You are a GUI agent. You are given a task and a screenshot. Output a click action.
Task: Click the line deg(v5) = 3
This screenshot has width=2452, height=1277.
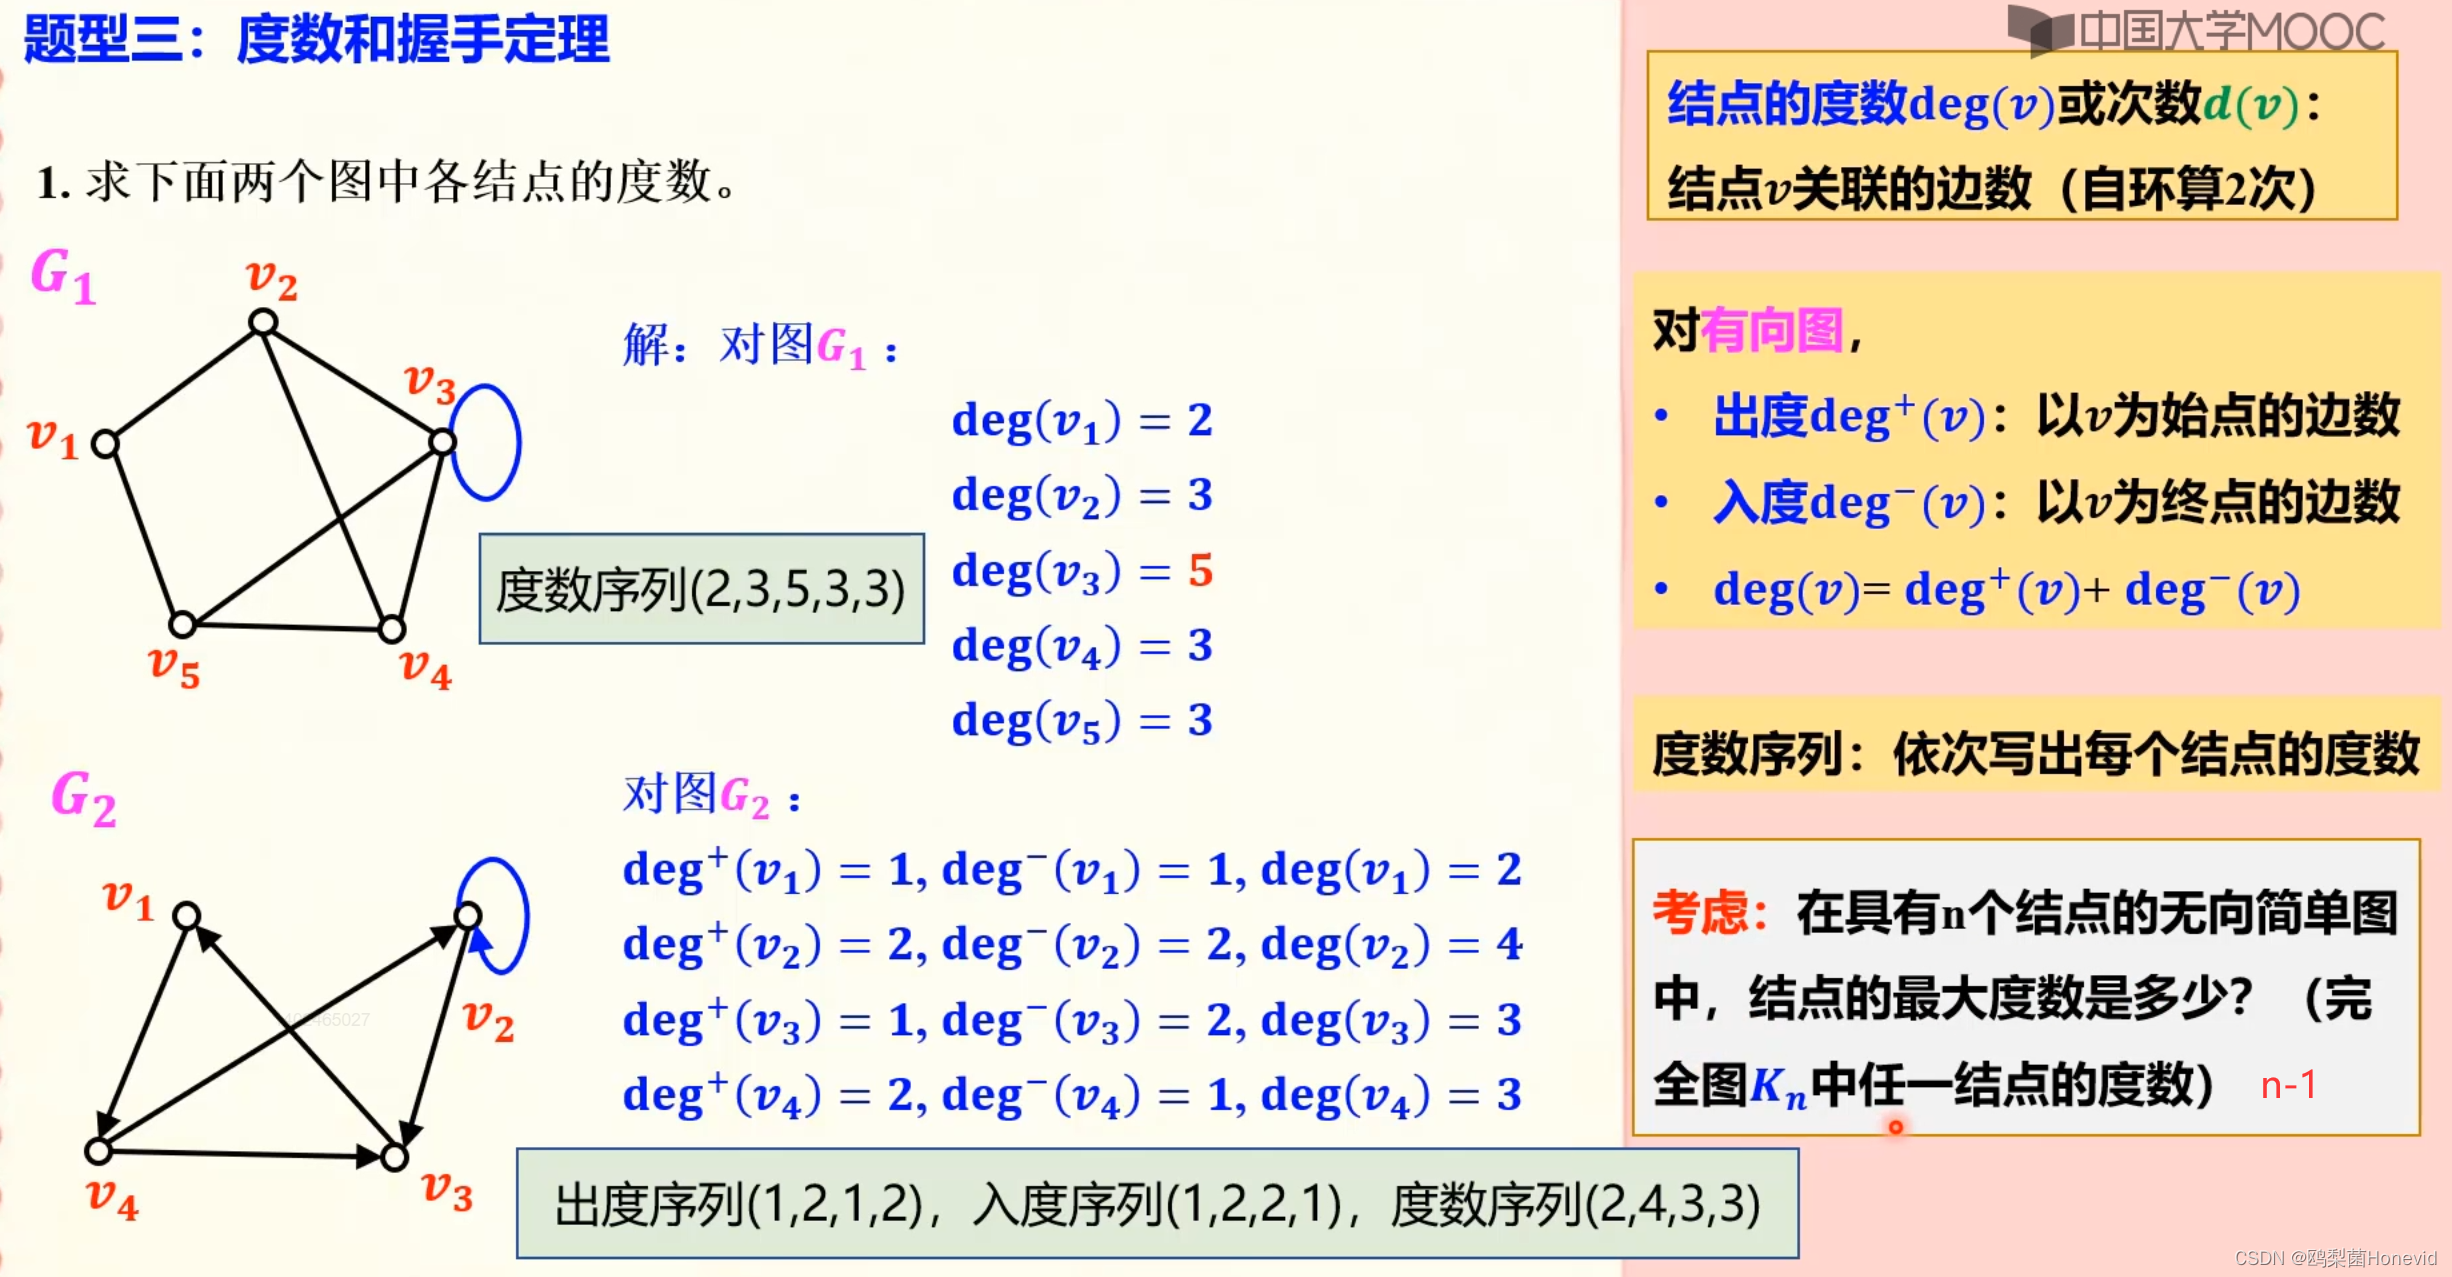(1082, 721)
